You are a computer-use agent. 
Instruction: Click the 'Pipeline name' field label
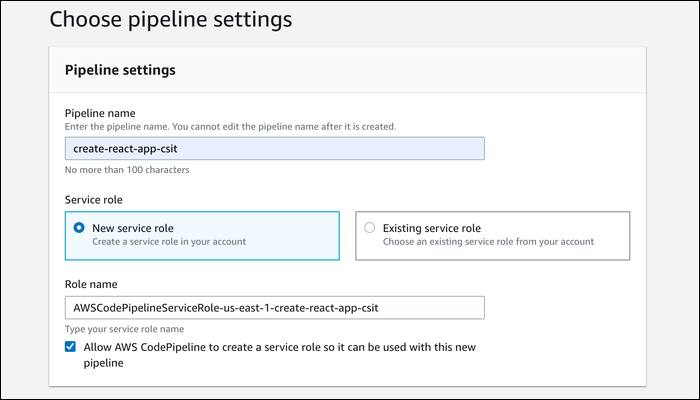100,113
